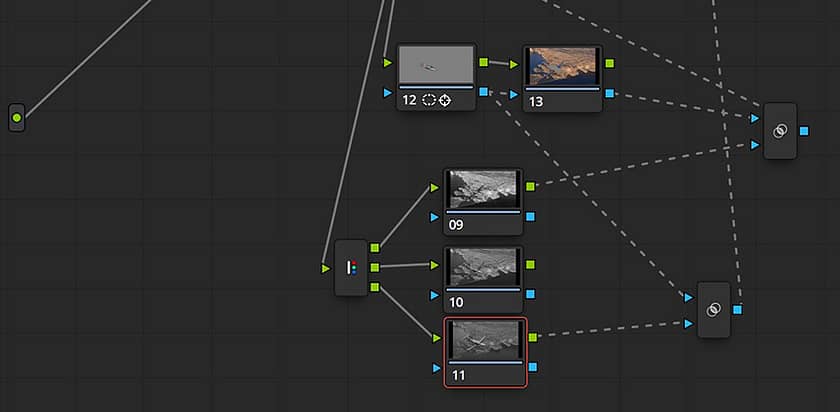Click lower mixer node first blue input arrow

point(689,297)
